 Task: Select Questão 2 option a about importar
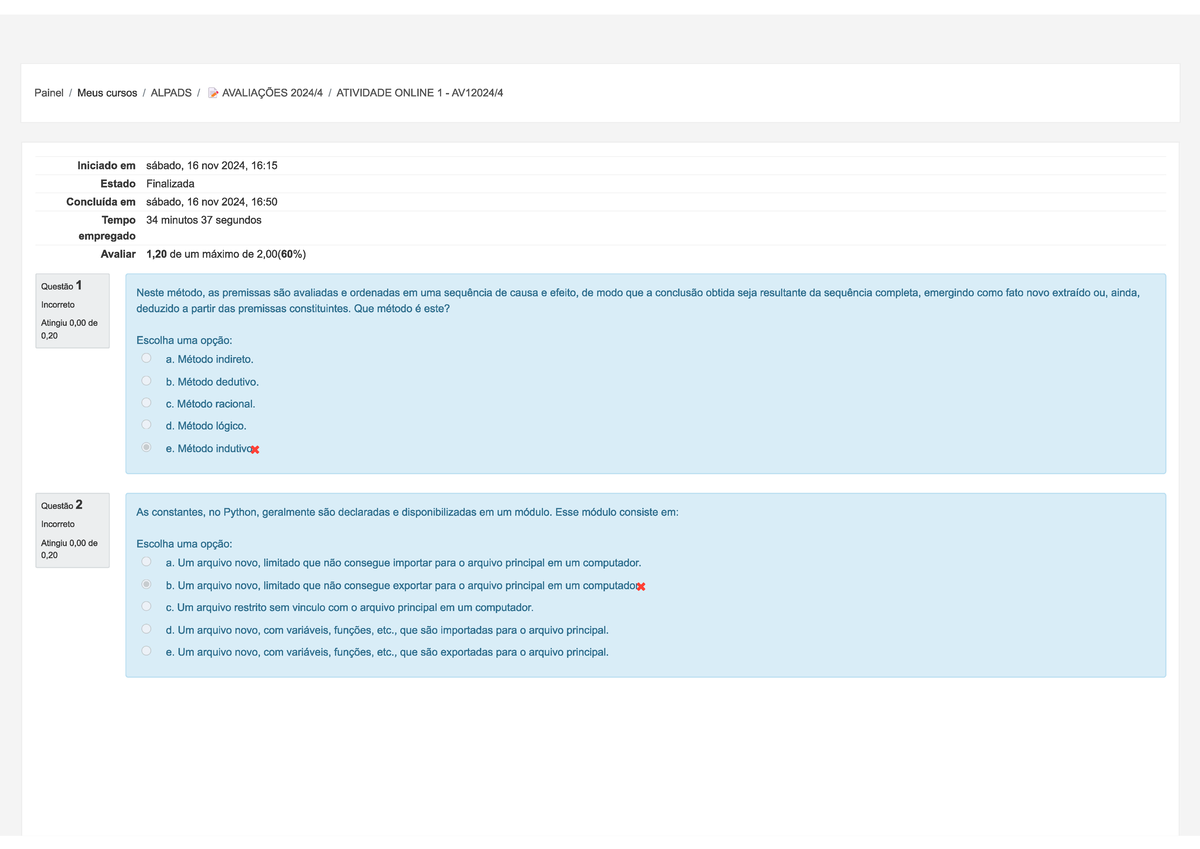pos(147,562)
